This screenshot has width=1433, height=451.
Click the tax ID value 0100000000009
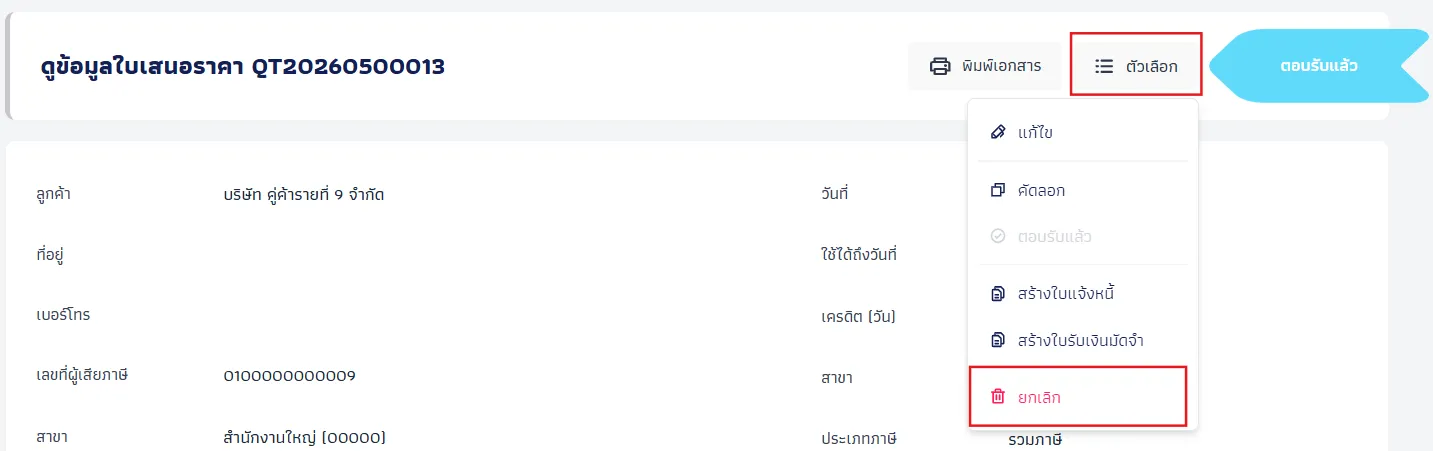(289, 376)
